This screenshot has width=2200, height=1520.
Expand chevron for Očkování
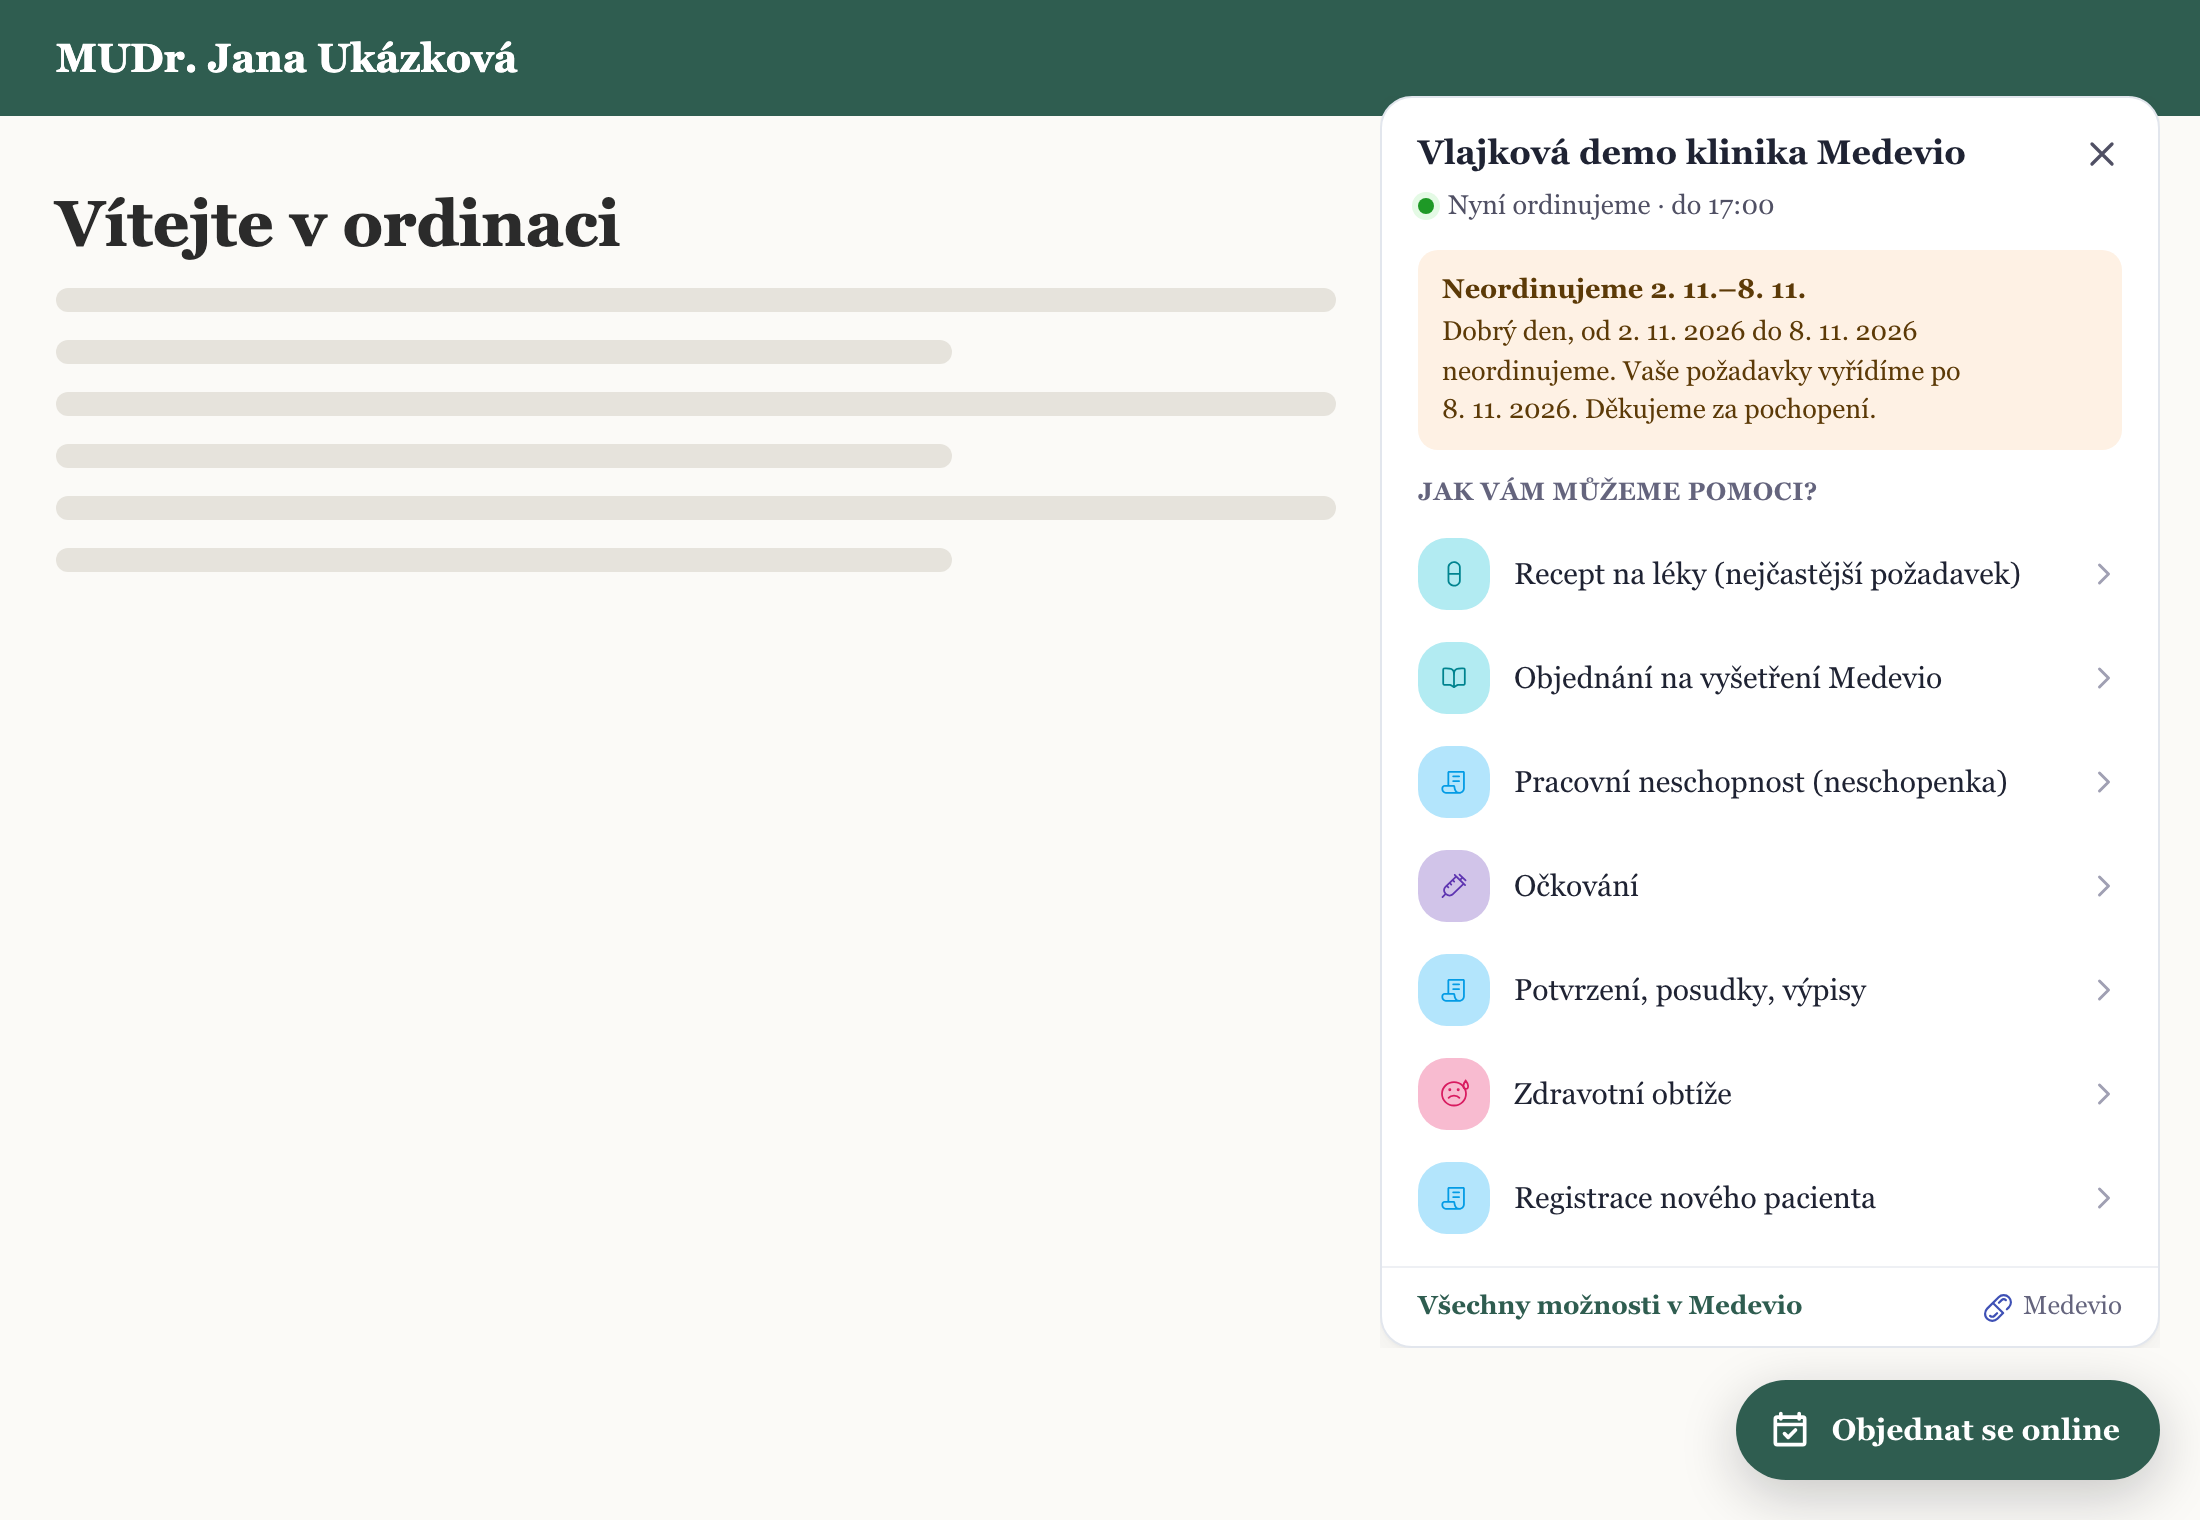[2104, 886]
